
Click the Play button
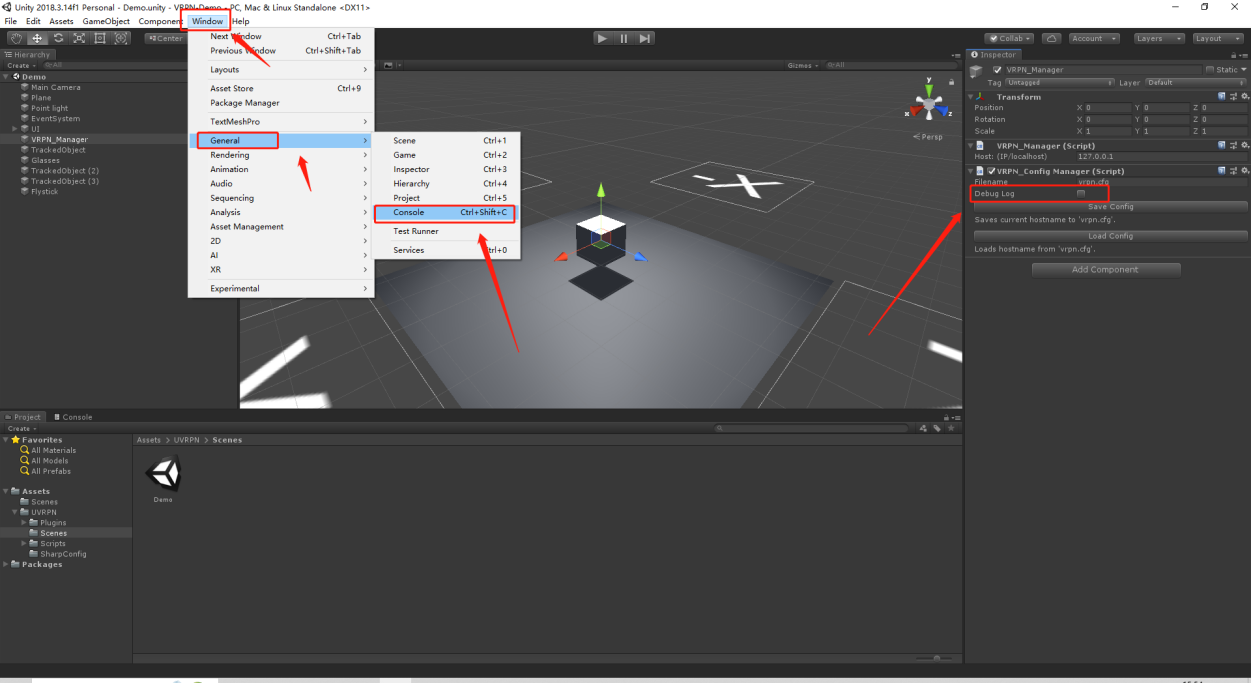(x=602, y=38)
